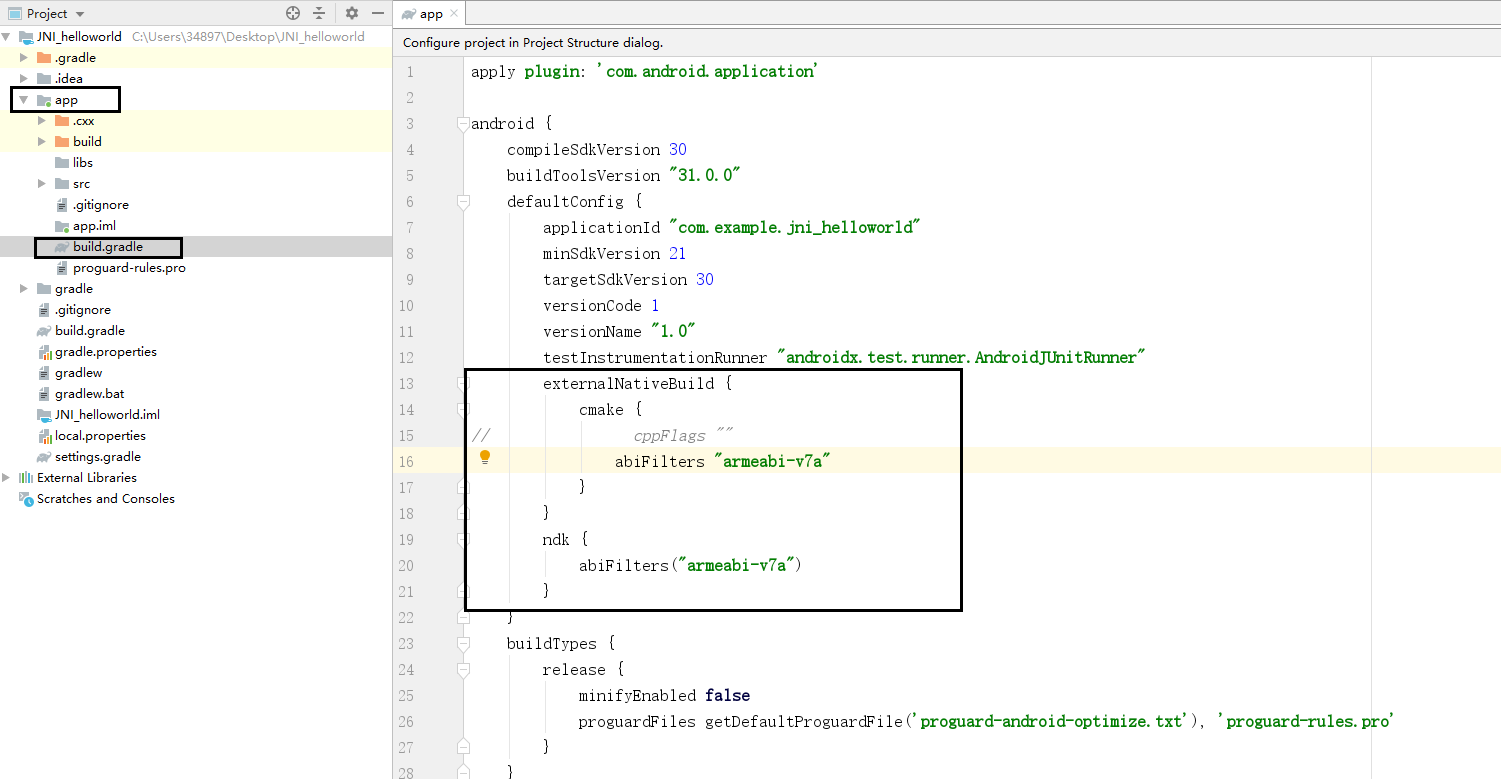Expand the src folder
Screen dimensions: 1501x779
coord(42,183)
